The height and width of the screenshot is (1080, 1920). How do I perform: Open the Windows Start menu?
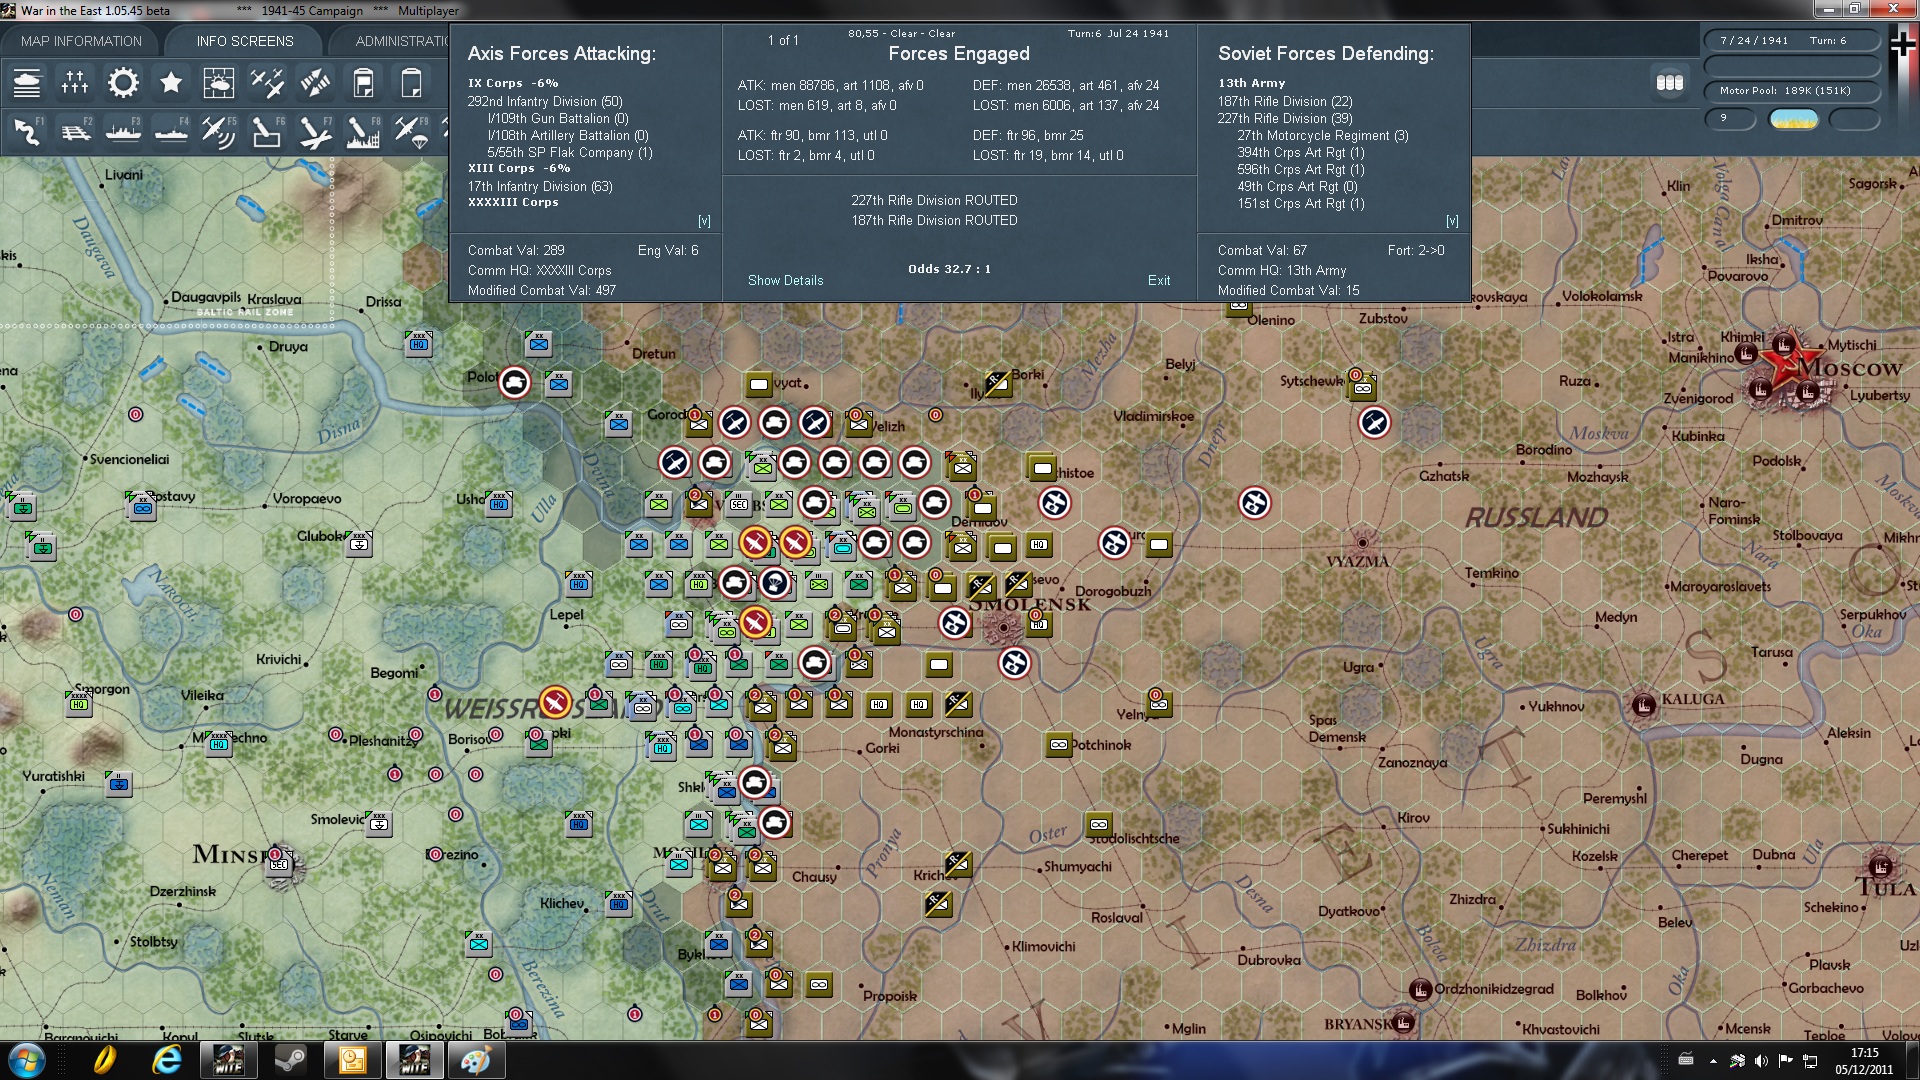[26, 1060]
